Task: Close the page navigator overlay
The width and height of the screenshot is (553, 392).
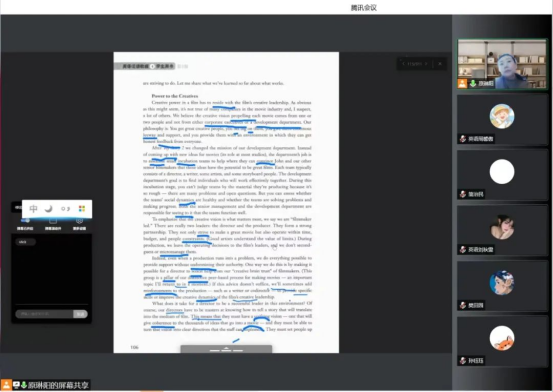Action: tap(440, 64)
